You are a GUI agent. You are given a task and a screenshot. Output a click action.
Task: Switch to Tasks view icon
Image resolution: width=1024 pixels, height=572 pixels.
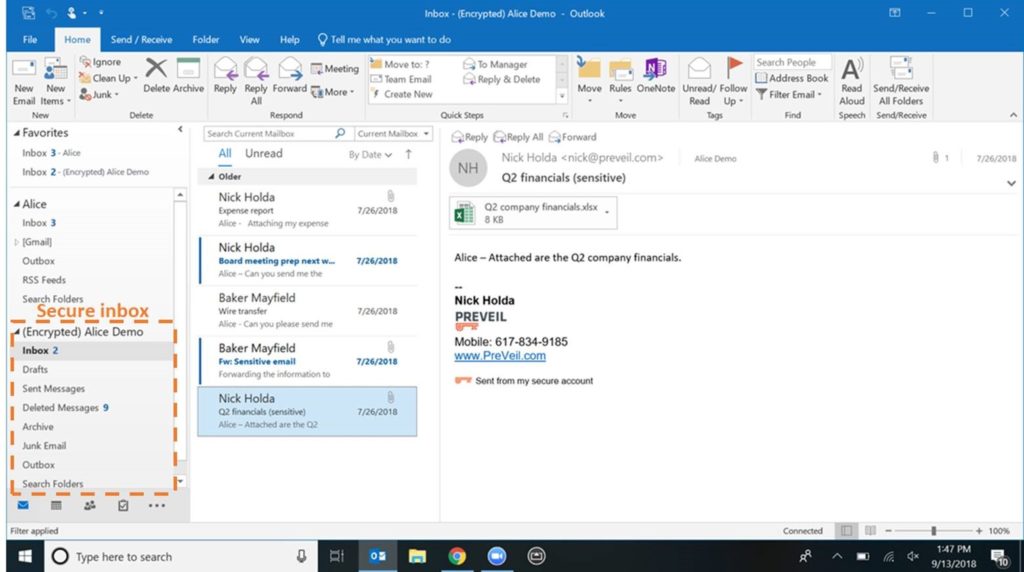(x=123, y=505)
